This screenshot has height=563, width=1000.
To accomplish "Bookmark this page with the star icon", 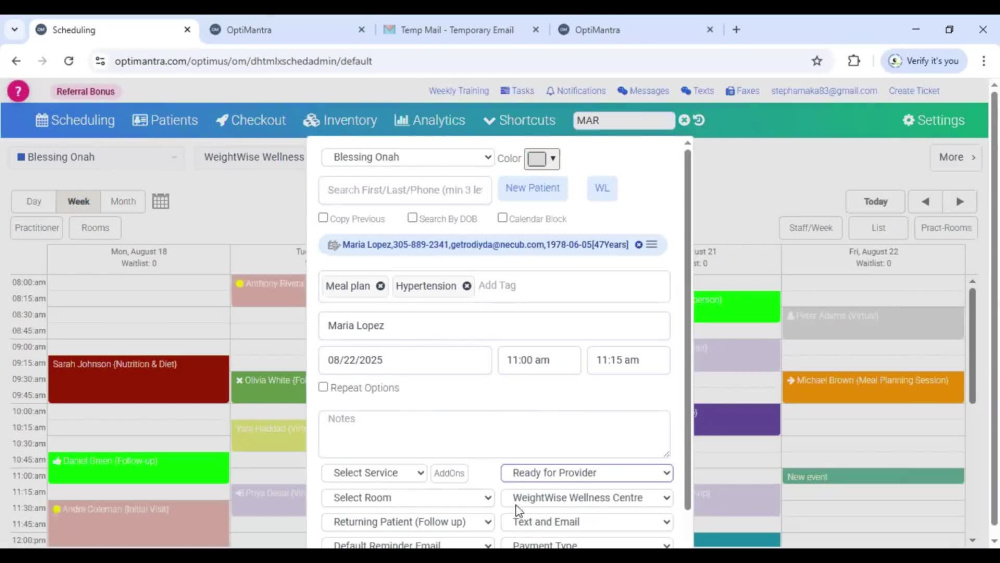I will pyautogui.click(x=817, y=61).
